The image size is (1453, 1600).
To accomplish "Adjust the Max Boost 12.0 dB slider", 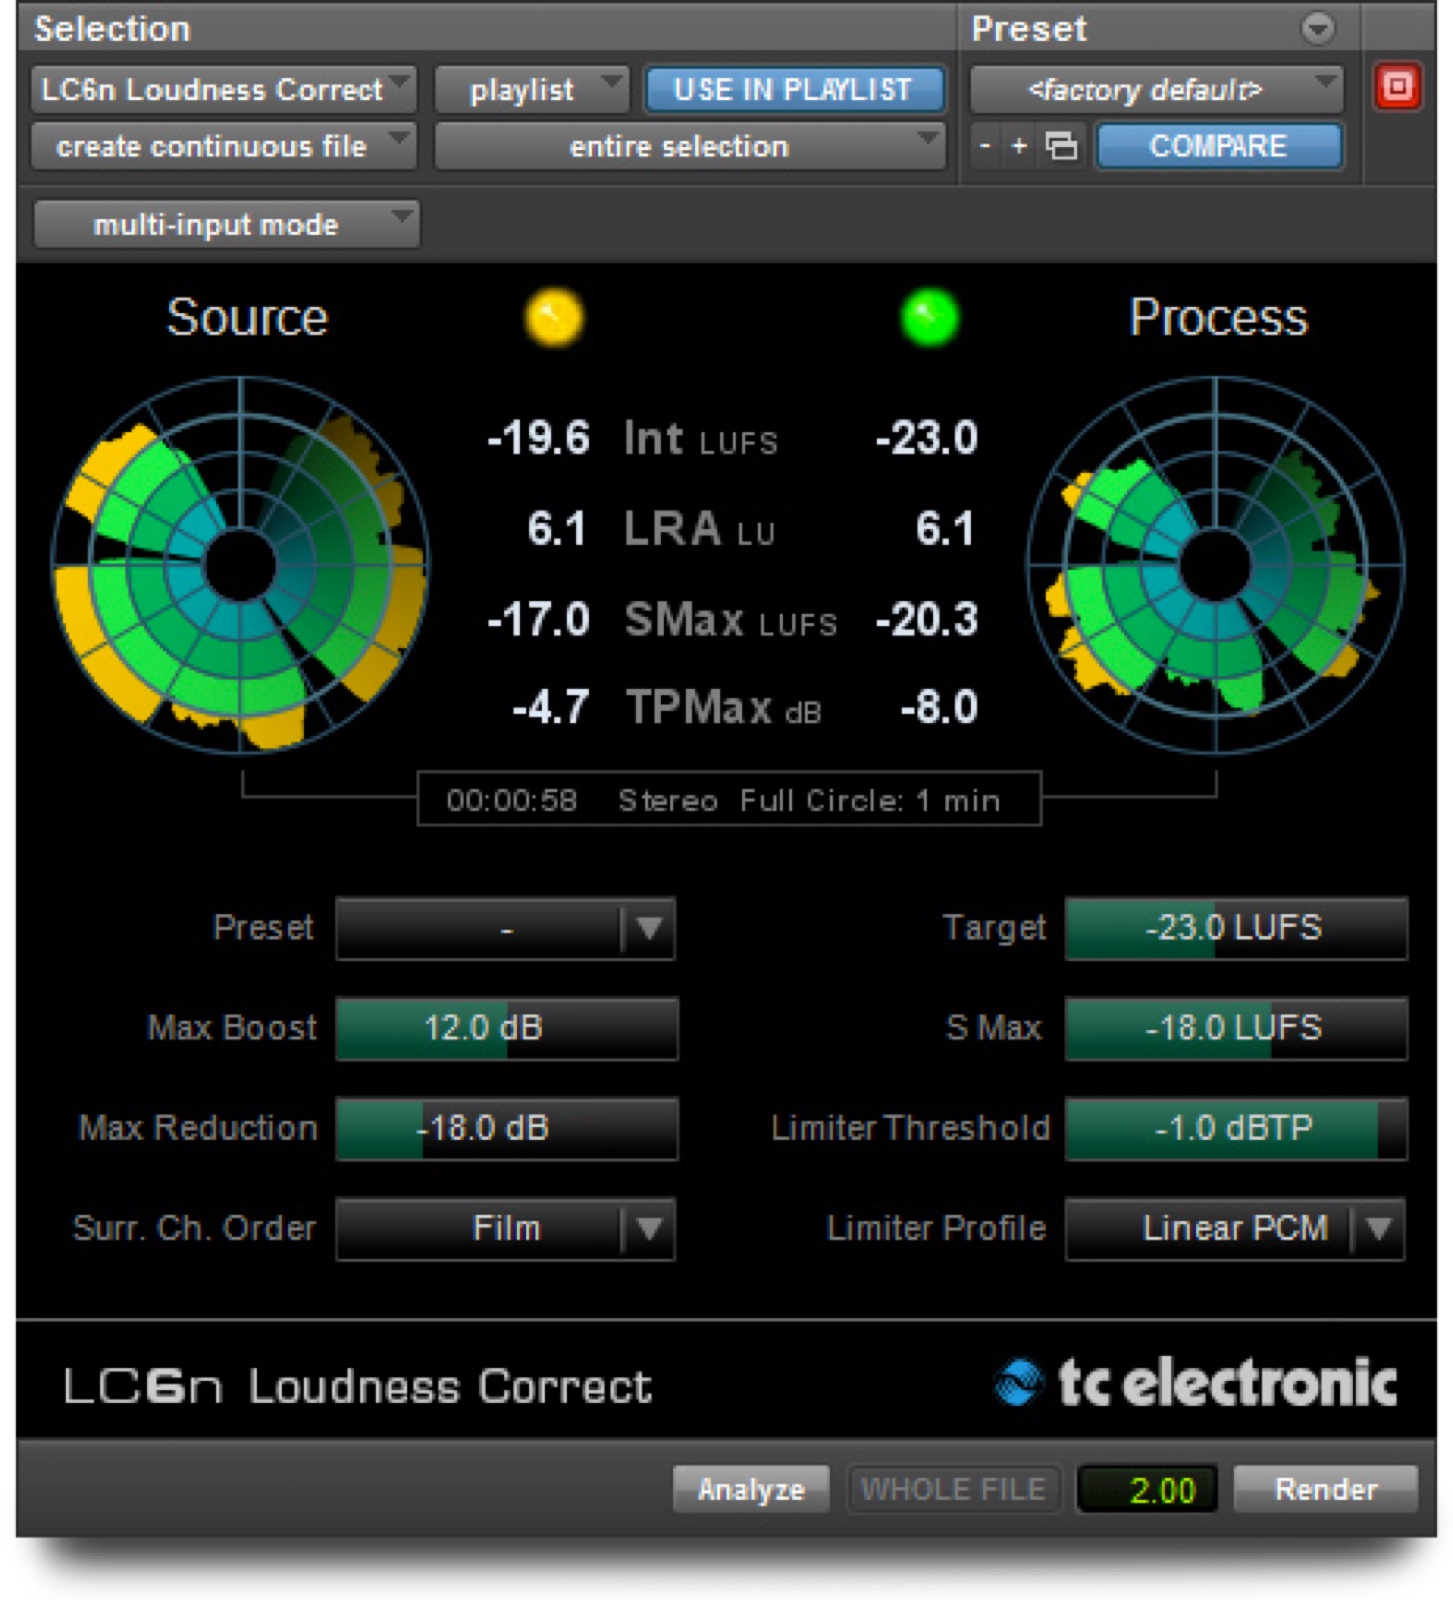I will point(507,1028).
